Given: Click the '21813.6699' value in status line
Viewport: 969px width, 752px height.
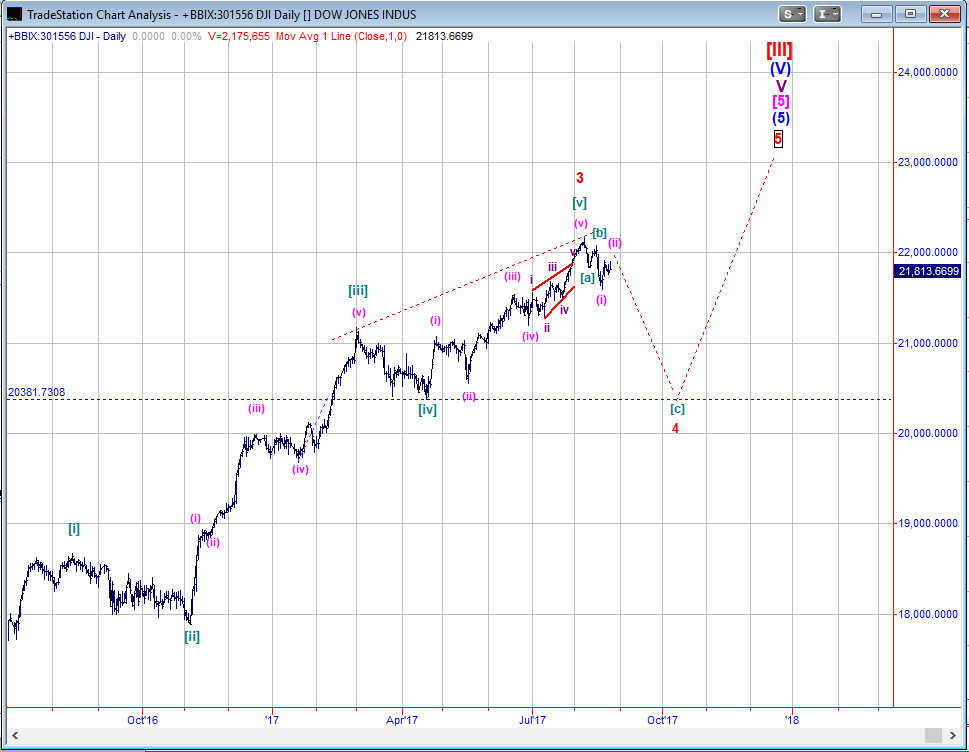Looking at the screenshot, I should (x=444, y=36).
